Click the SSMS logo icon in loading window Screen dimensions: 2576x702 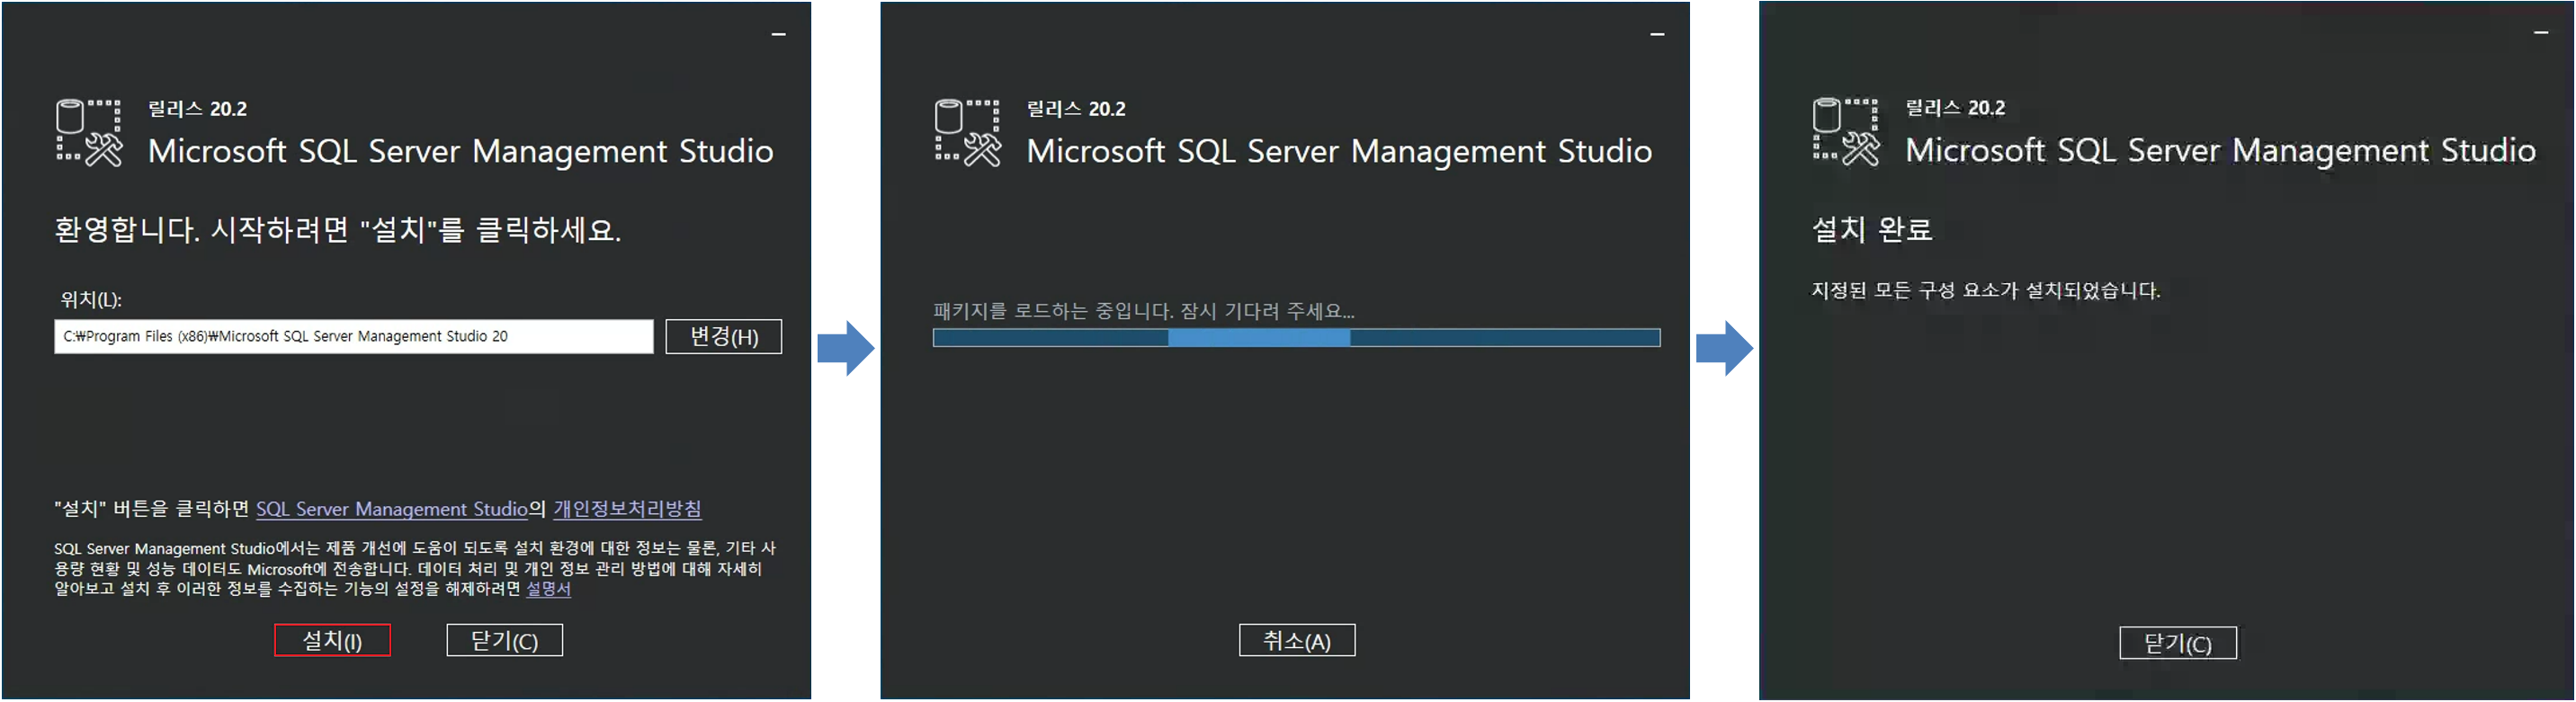pyautogui.click(x=967, y=132)
